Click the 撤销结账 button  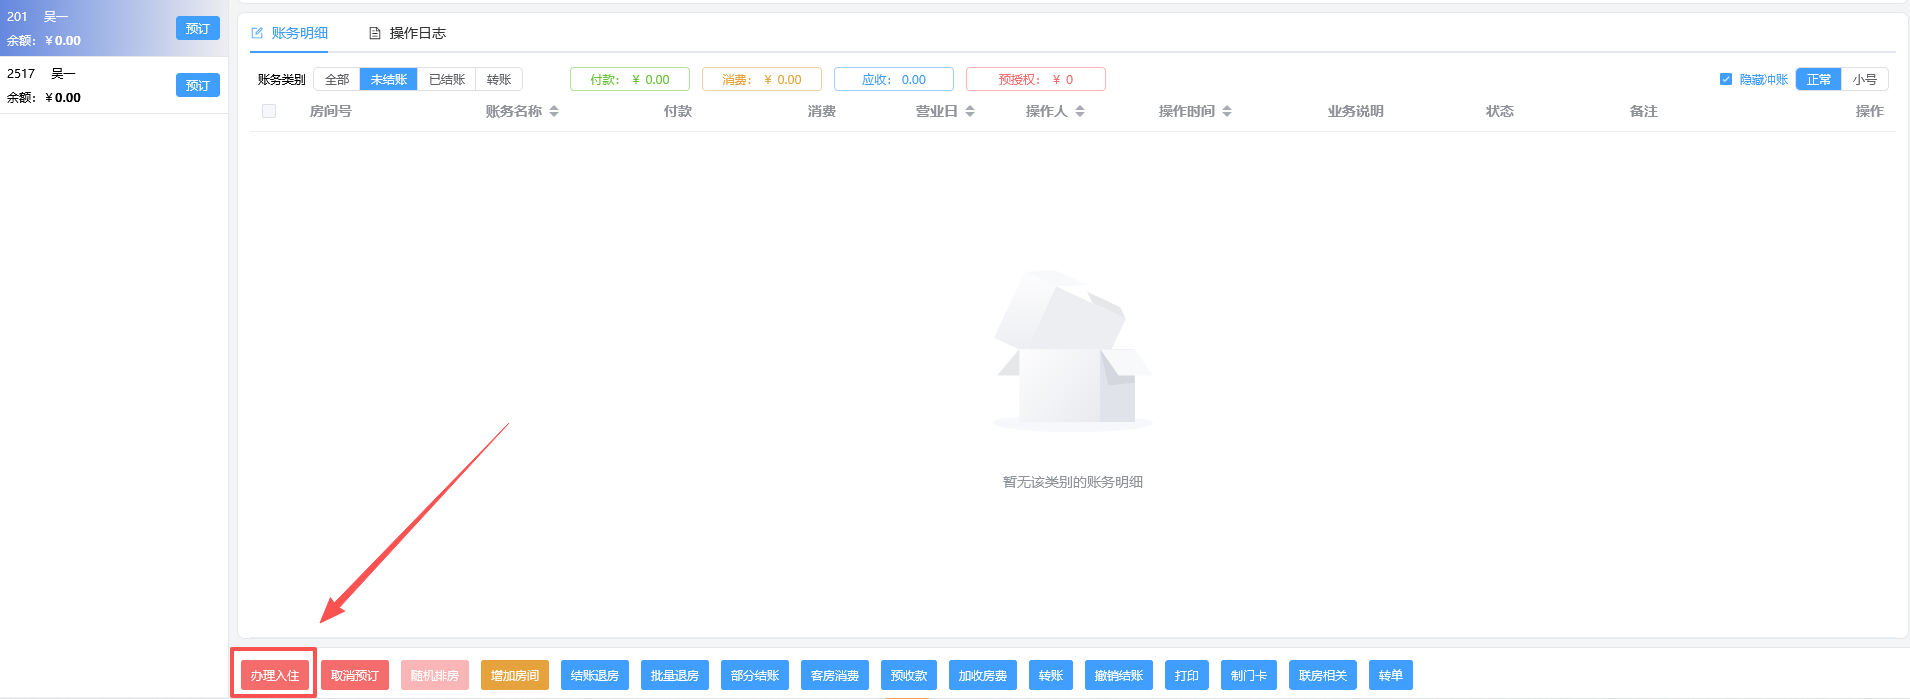(1119, 675)
